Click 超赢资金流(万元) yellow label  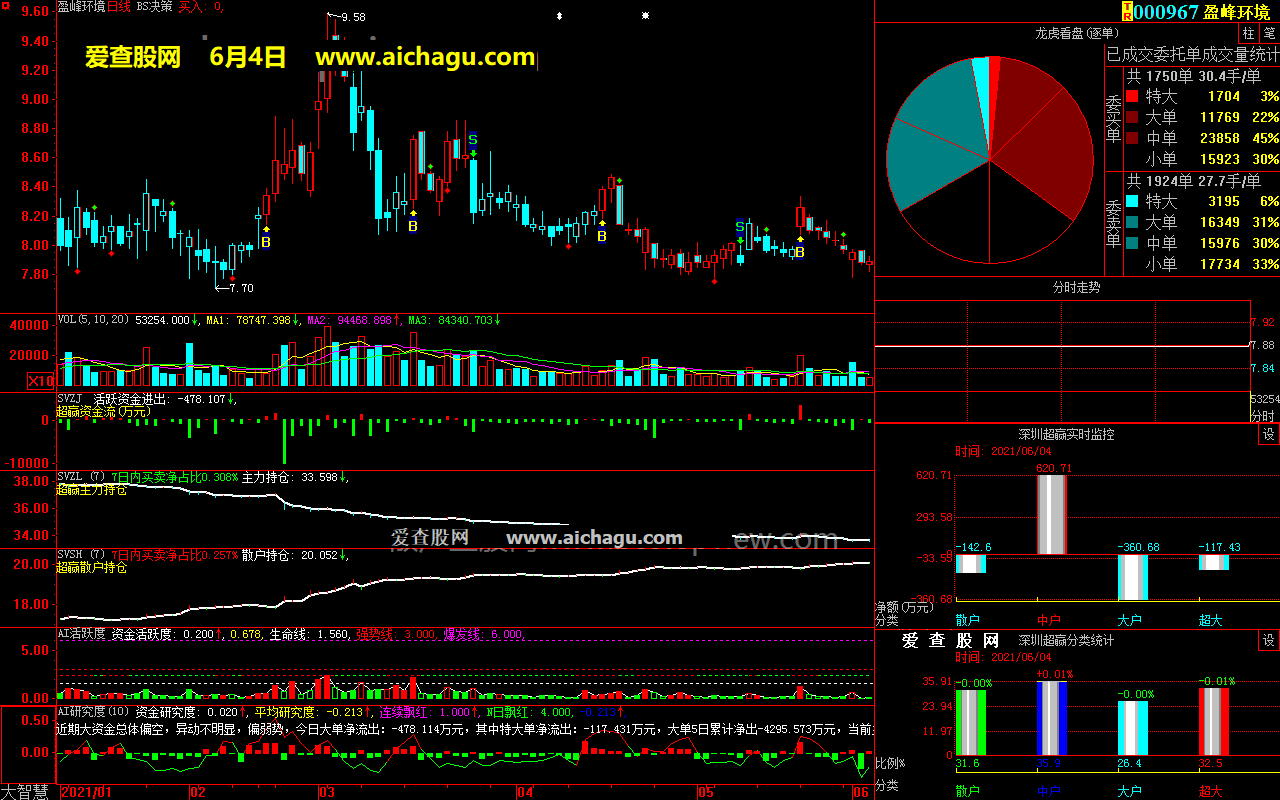coord(103,411)
